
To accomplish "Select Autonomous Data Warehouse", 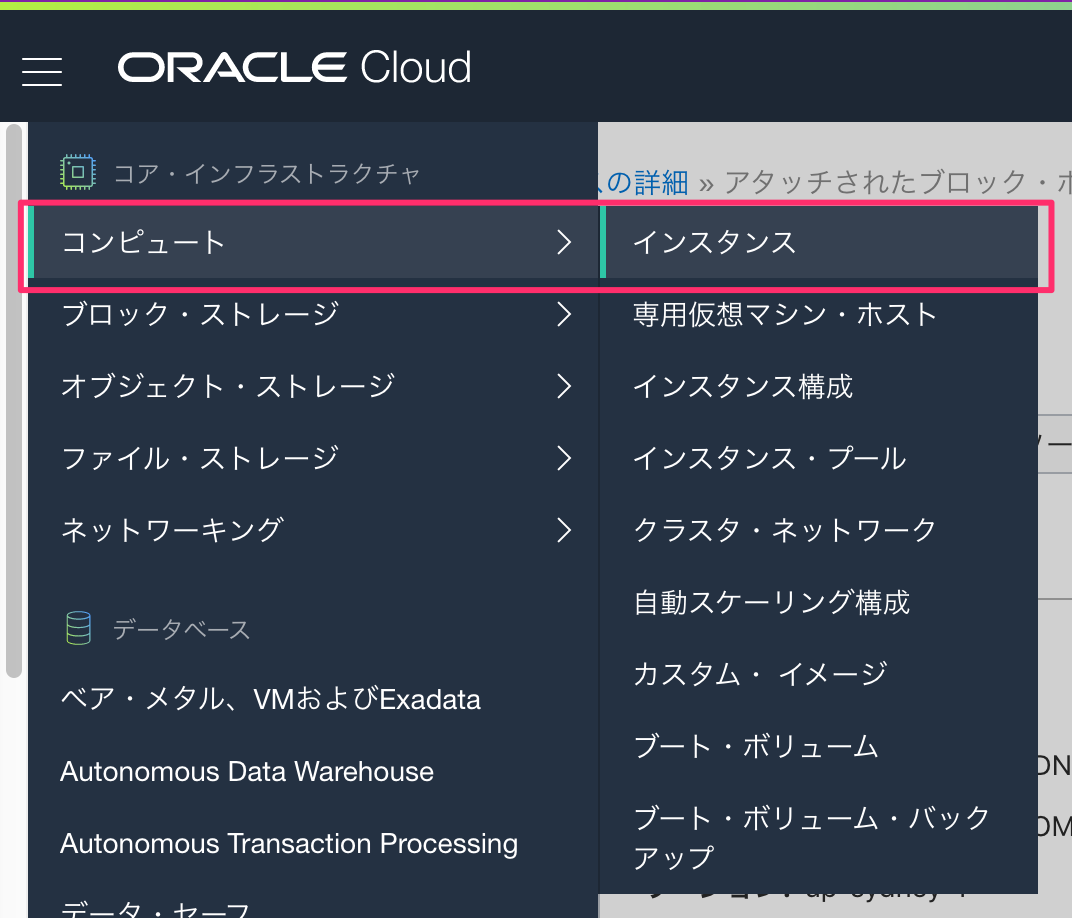I will (x=246, y=771).
